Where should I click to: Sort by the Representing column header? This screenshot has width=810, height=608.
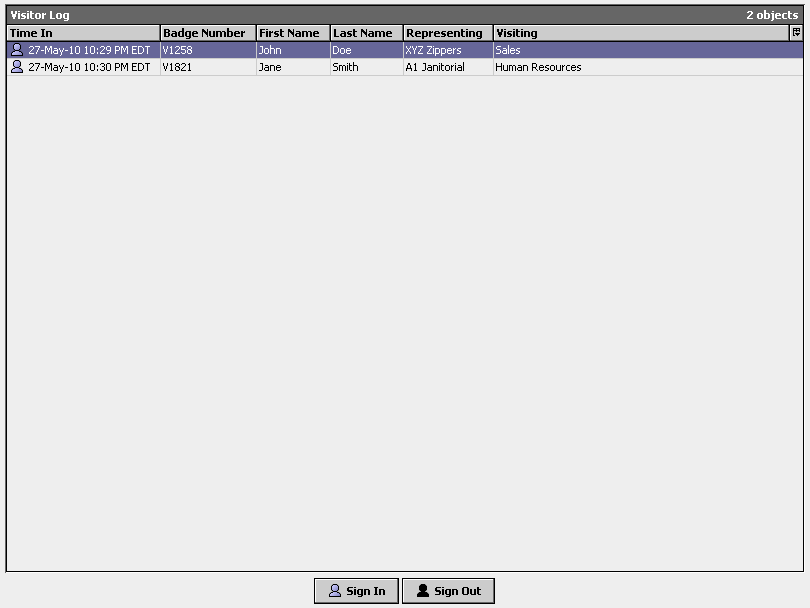tap(447, 33)
